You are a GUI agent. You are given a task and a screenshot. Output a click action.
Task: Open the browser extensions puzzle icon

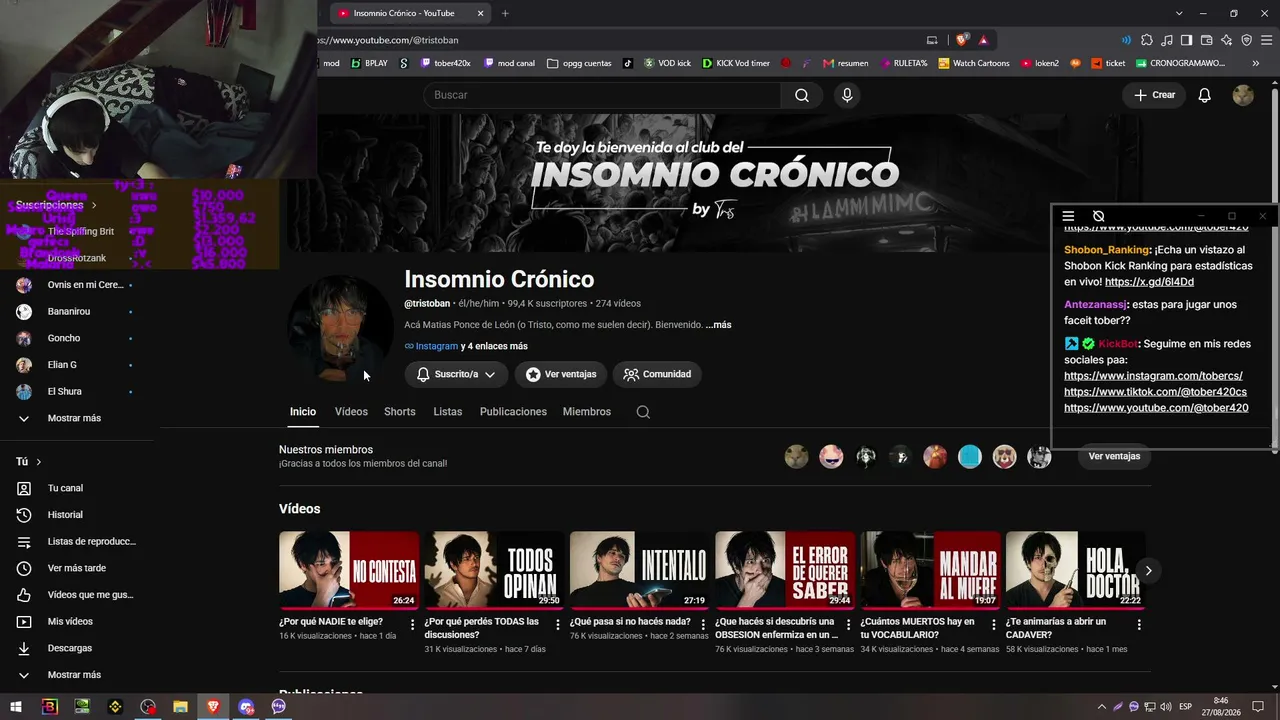pyautogui.click(x=1147, y=40)
